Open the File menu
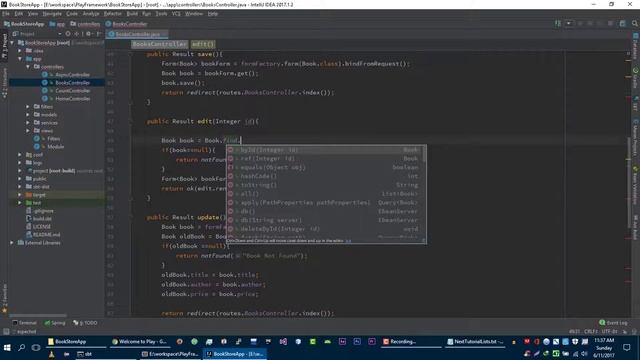 (x=6, y=13)
